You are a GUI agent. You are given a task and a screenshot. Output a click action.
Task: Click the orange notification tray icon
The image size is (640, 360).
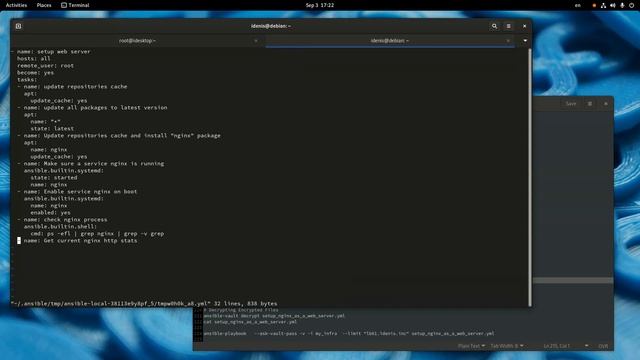tap(594, 5)
